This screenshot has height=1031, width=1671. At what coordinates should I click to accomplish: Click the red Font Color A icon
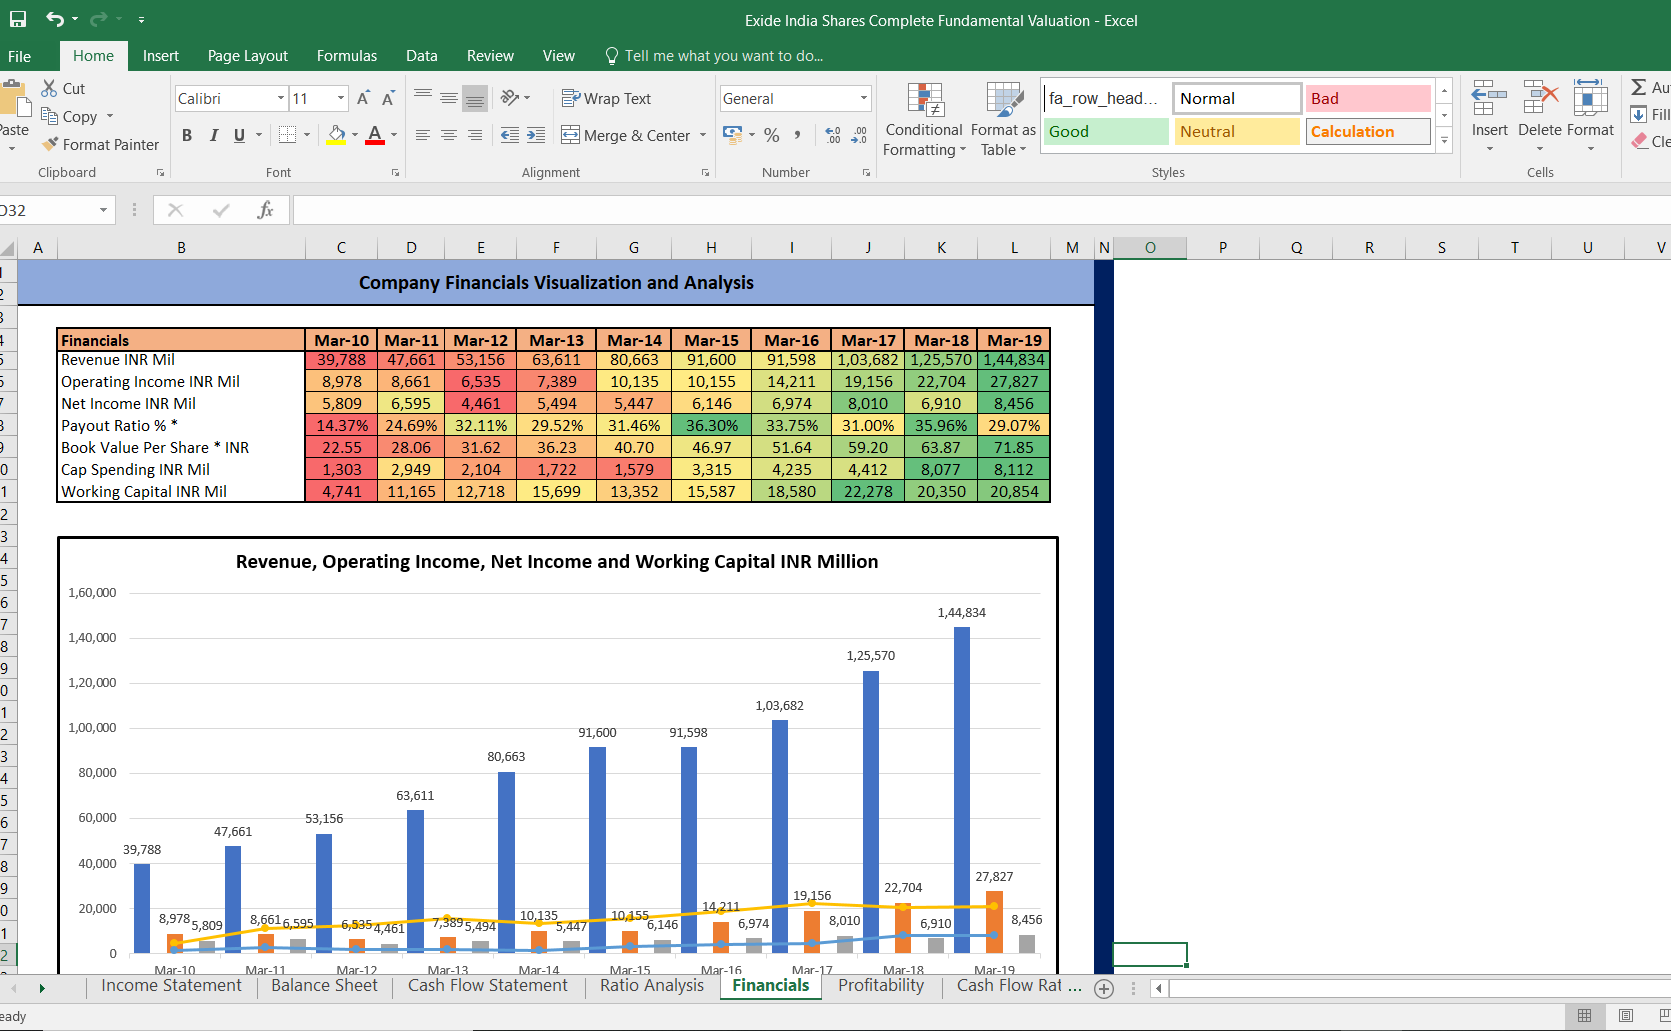[x=375, y=135]
